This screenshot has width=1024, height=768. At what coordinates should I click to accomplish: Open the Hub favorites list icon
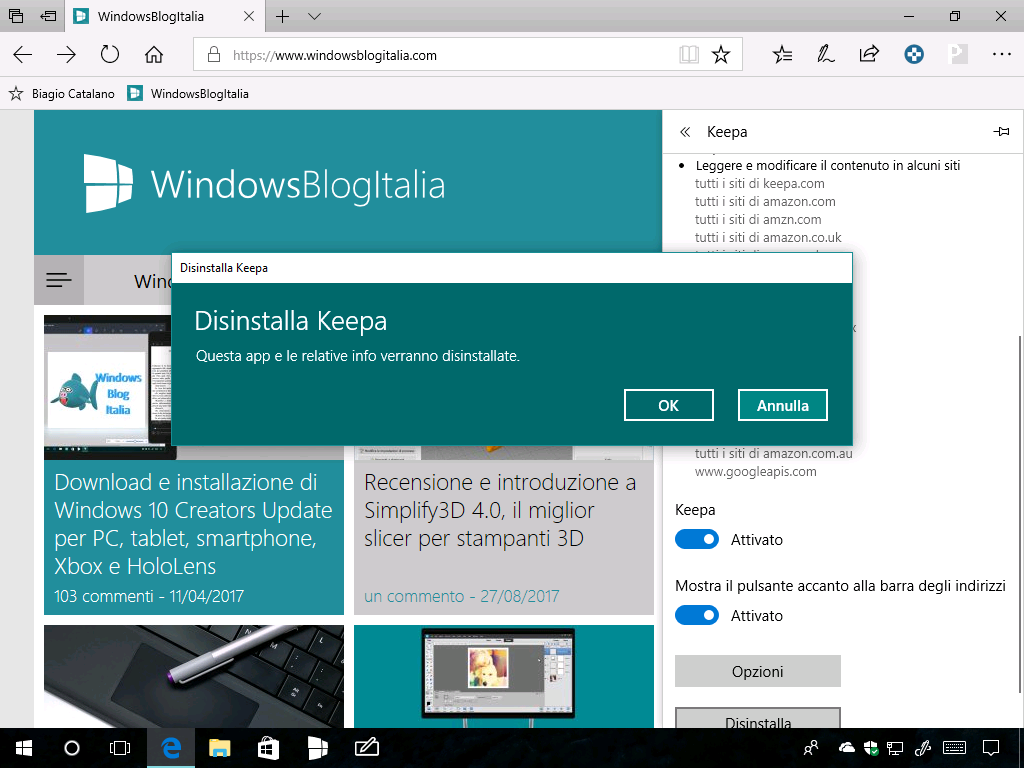tap(782, 55)
